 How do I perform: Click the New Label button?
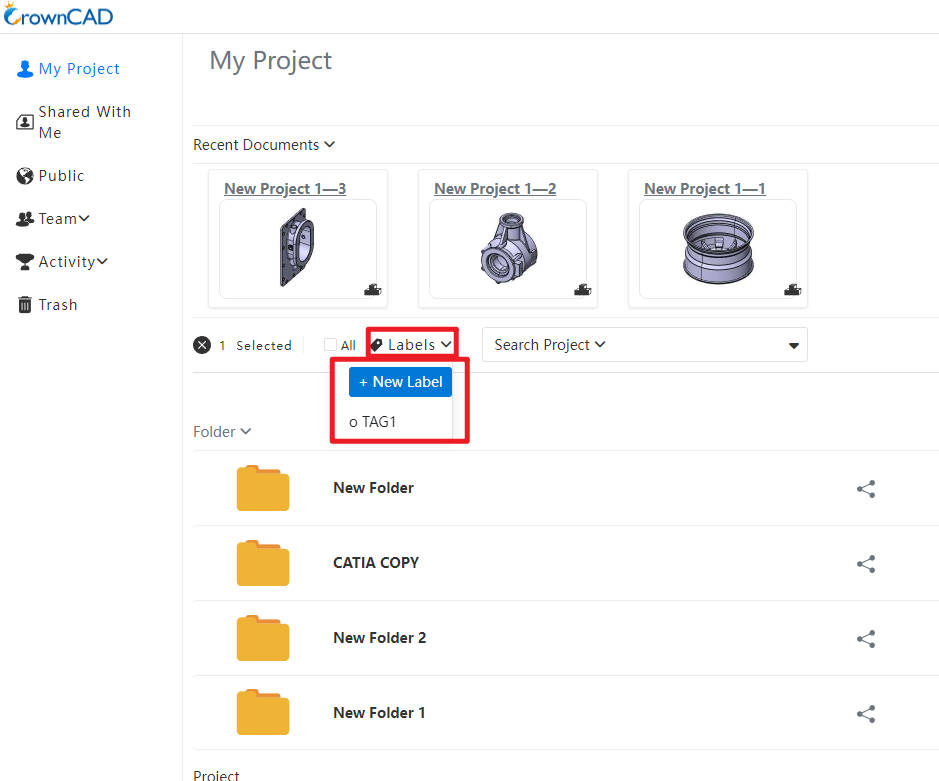click(x=400, y=382)
